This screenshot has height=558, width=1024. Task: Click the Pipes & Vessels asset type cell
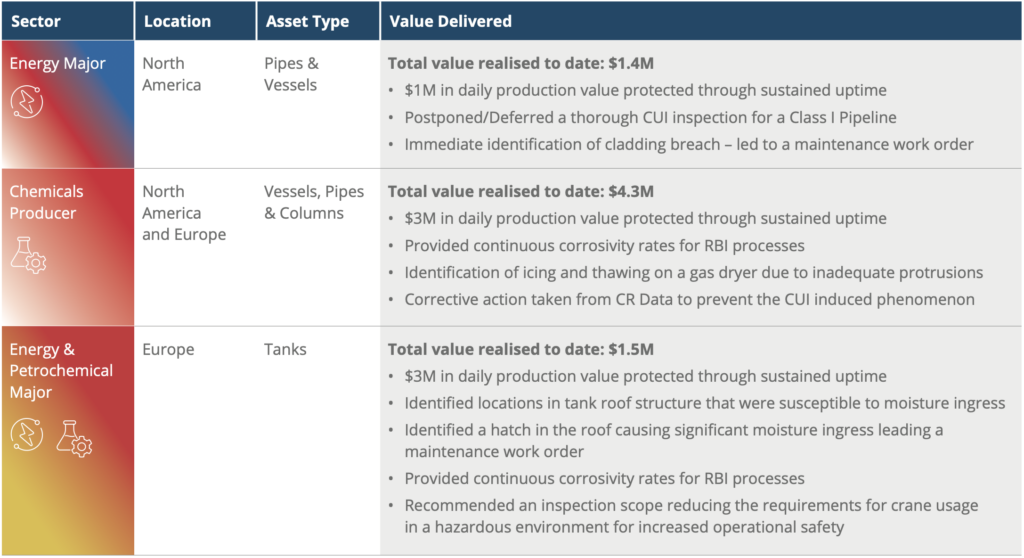tap(291, 74)
